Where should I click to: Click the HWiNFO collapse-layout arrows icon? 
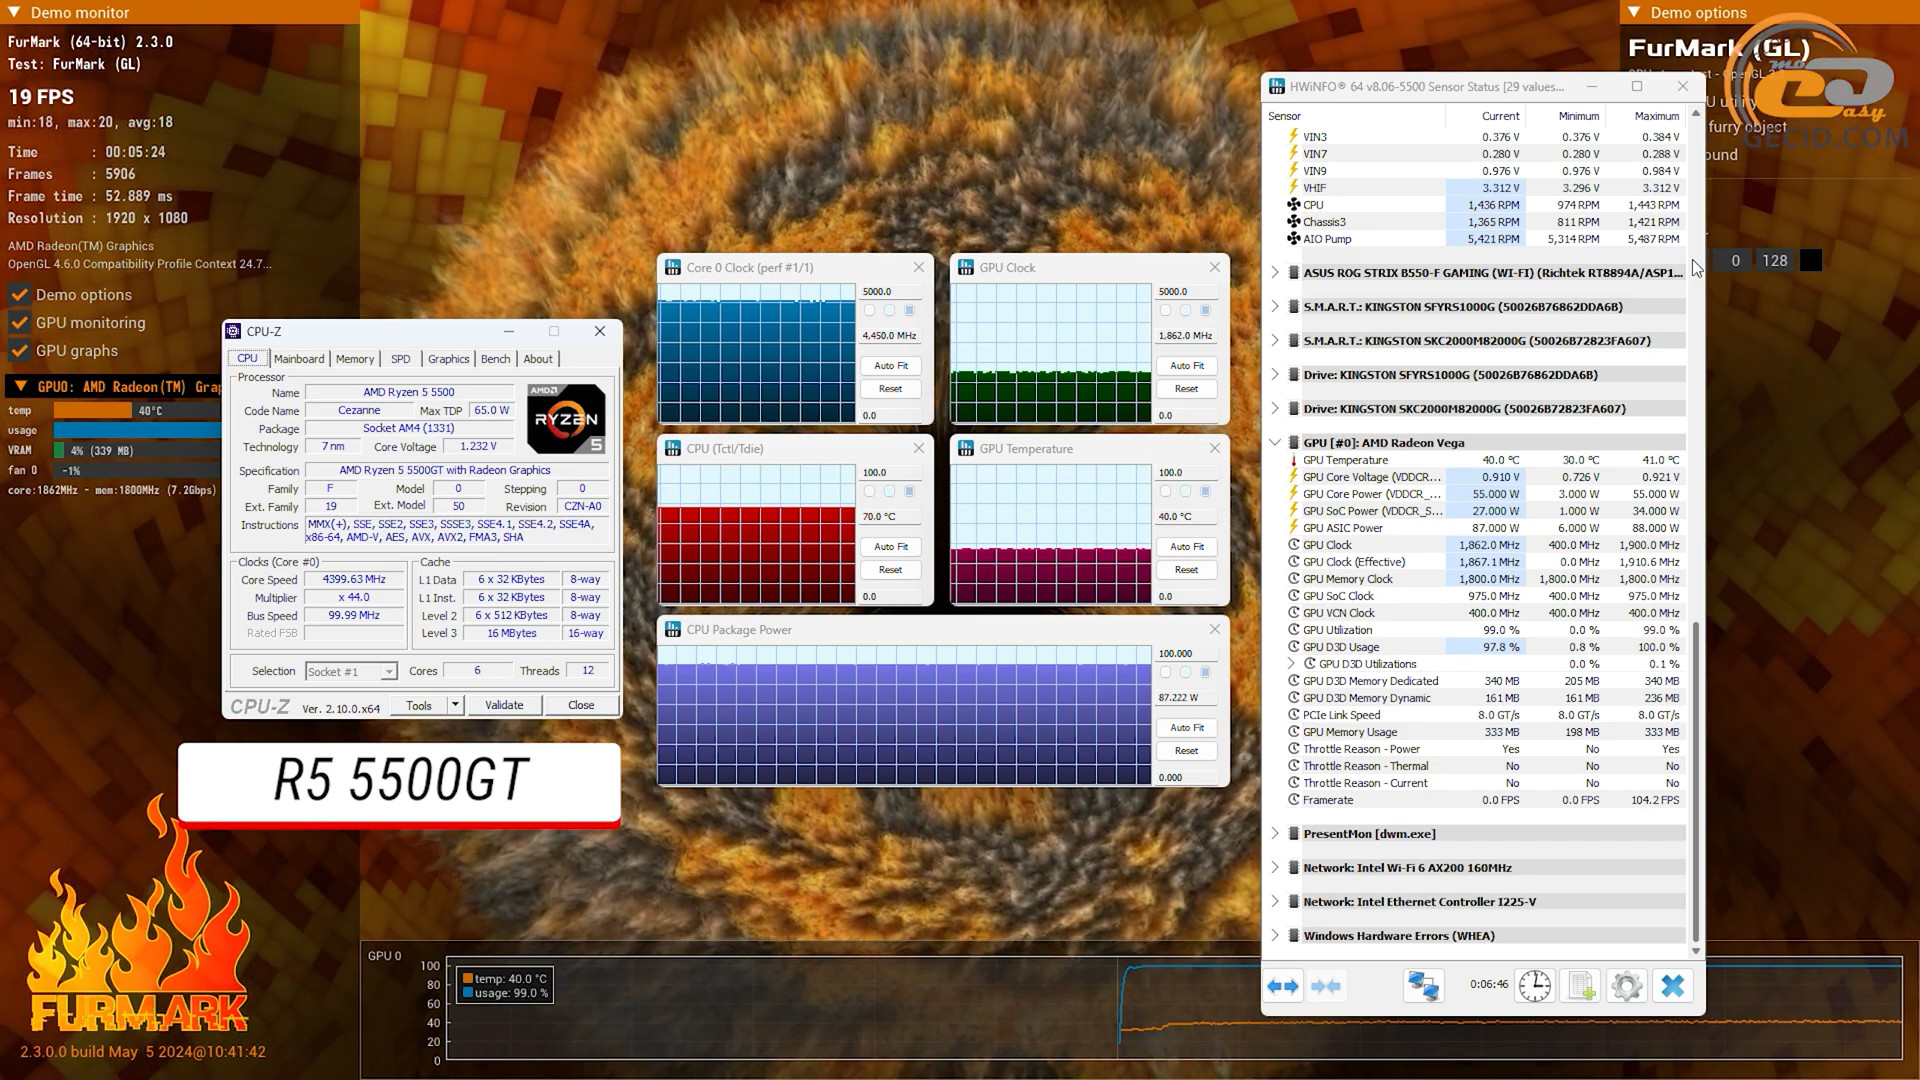[x=1326, y=987]
